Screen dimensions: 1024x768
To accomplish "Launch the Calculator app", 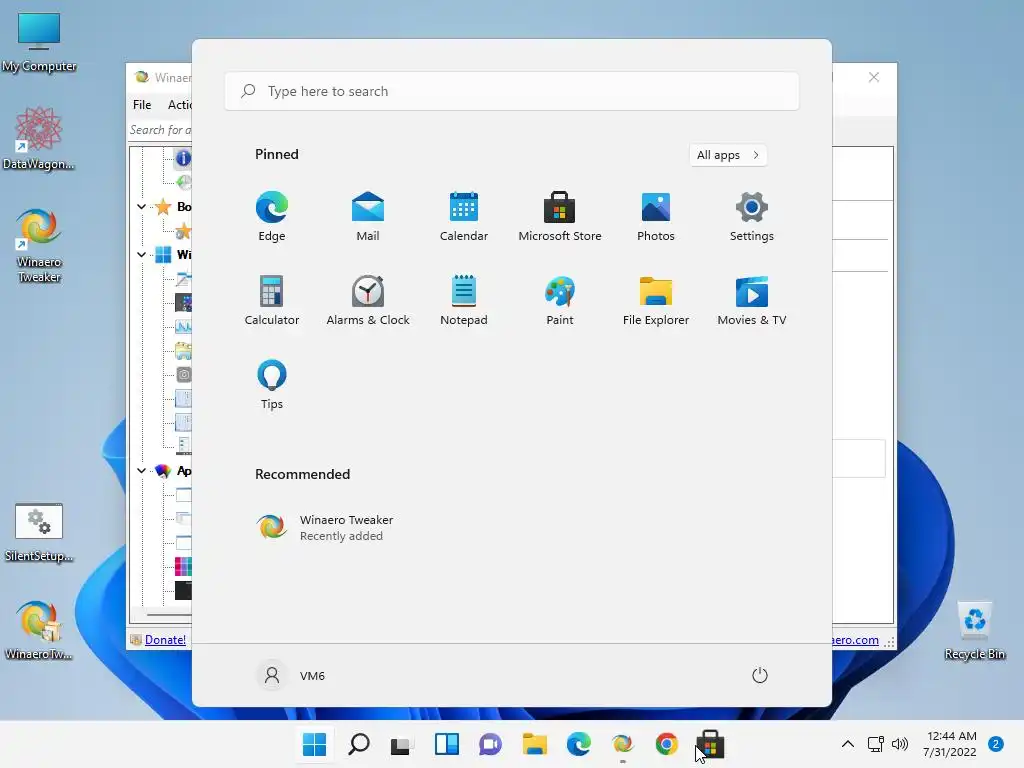I will [272, 300].
